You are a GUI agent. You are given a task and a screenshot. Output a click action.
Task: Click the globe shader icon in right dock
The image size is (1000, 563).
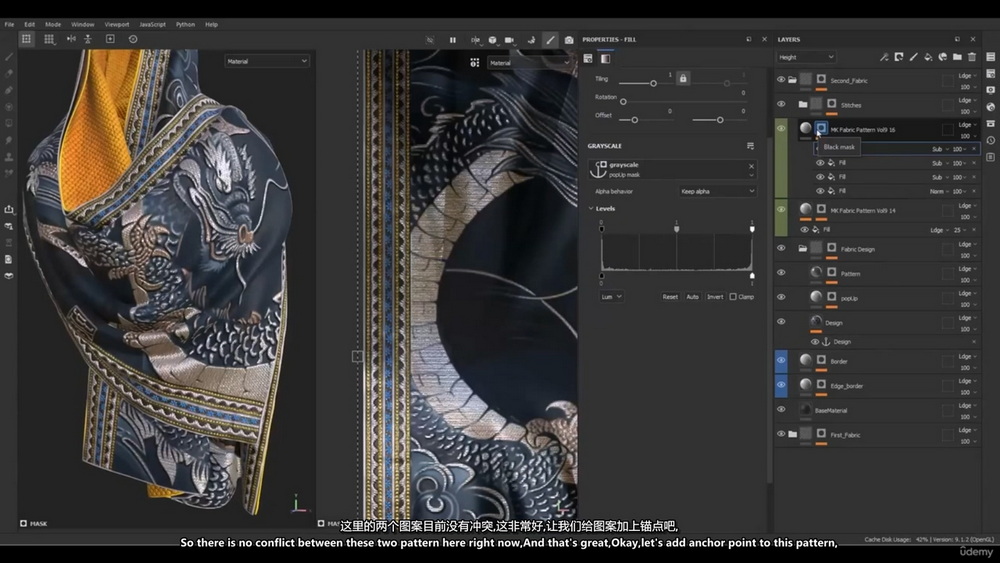tap(990, 107)
